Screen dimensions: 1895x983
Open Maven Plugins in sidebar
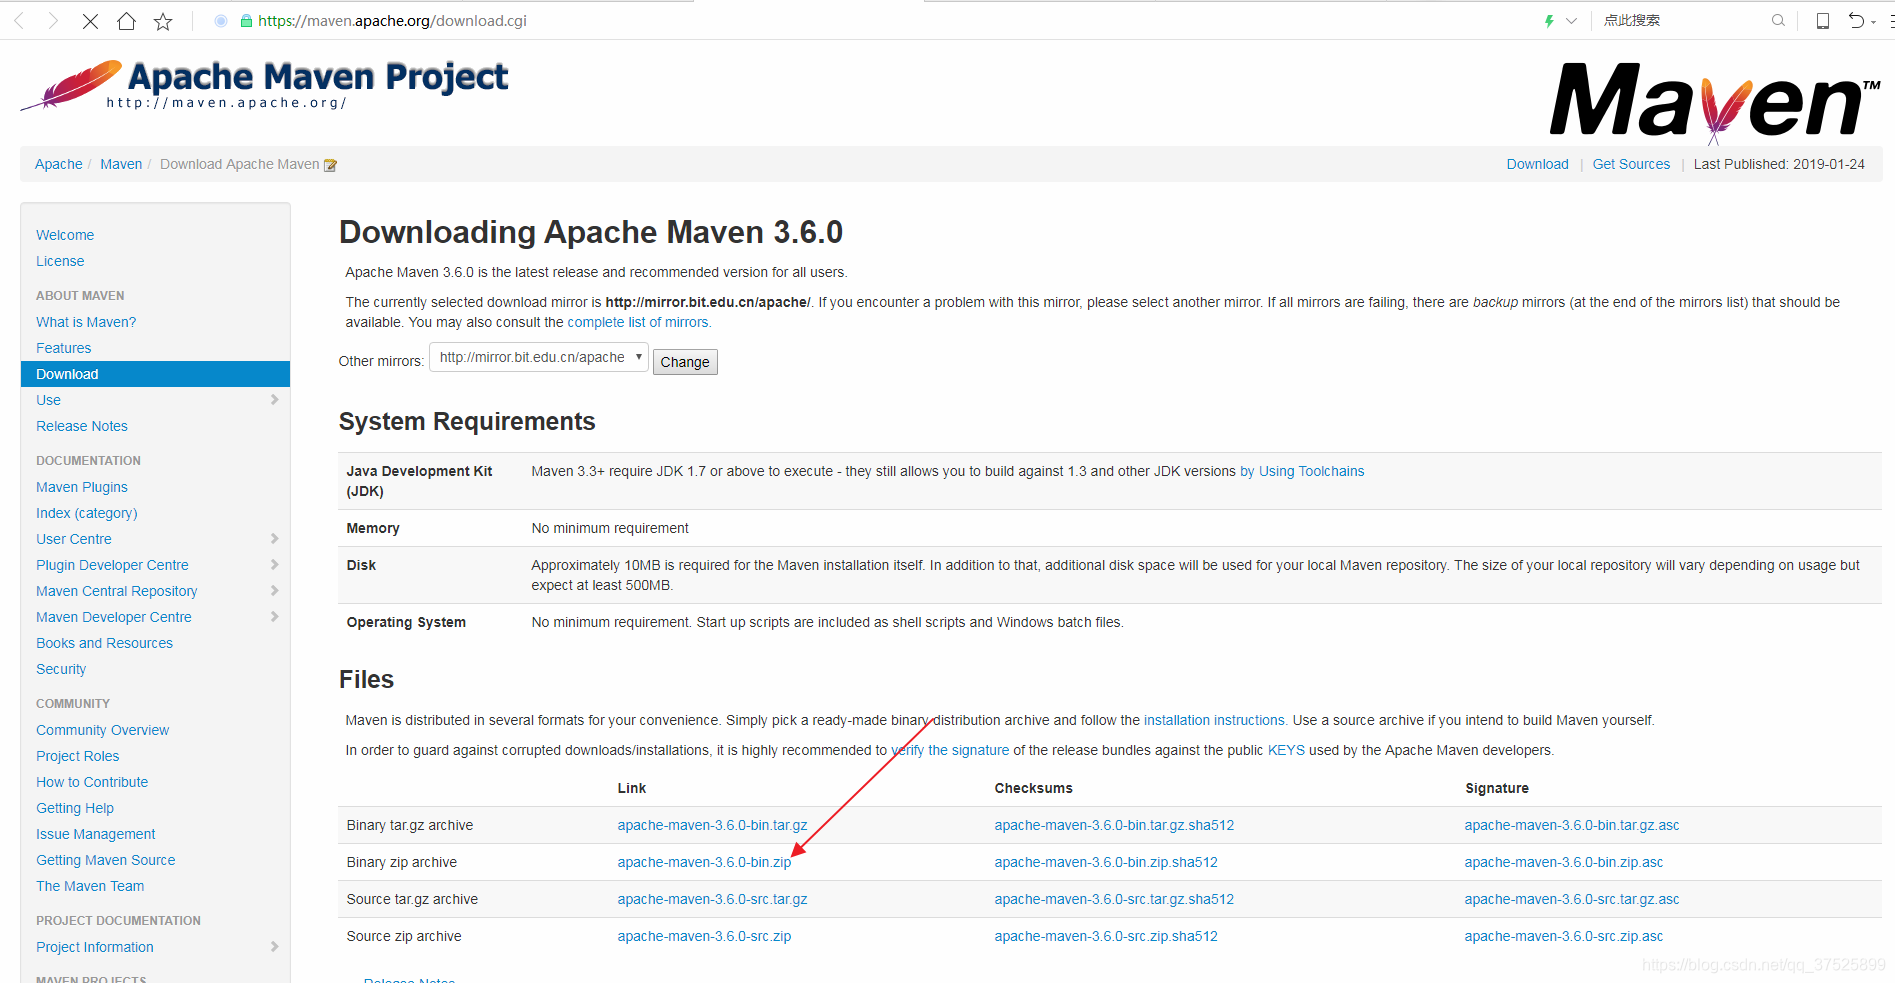point(82,487)
